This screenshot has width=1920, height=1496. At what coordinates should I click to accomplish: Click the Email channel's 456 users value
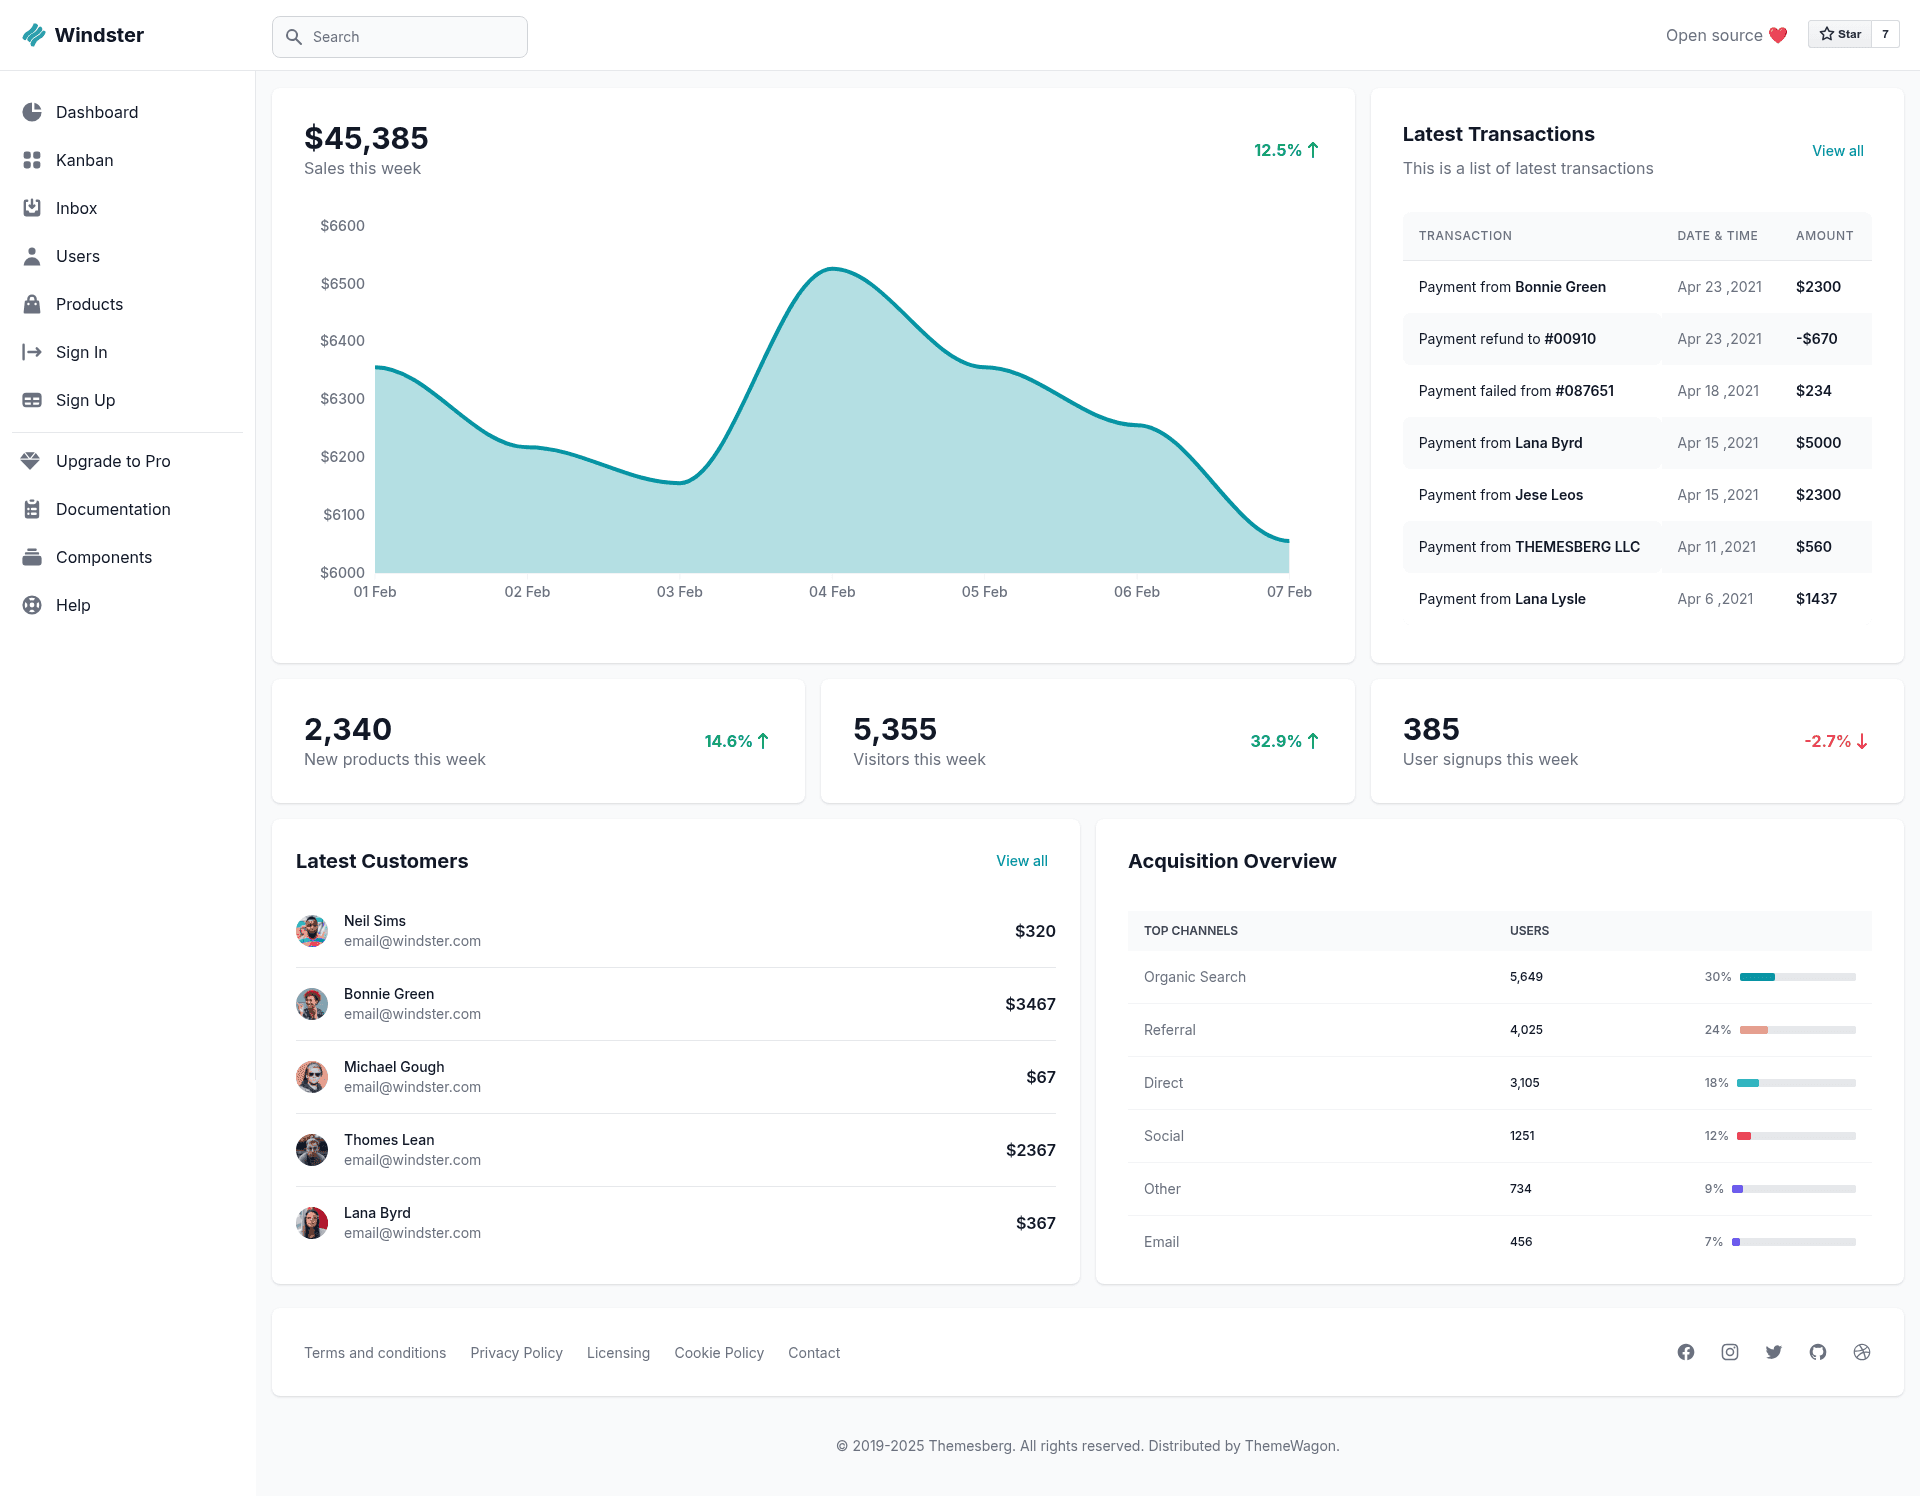tap(1521, 1242)
